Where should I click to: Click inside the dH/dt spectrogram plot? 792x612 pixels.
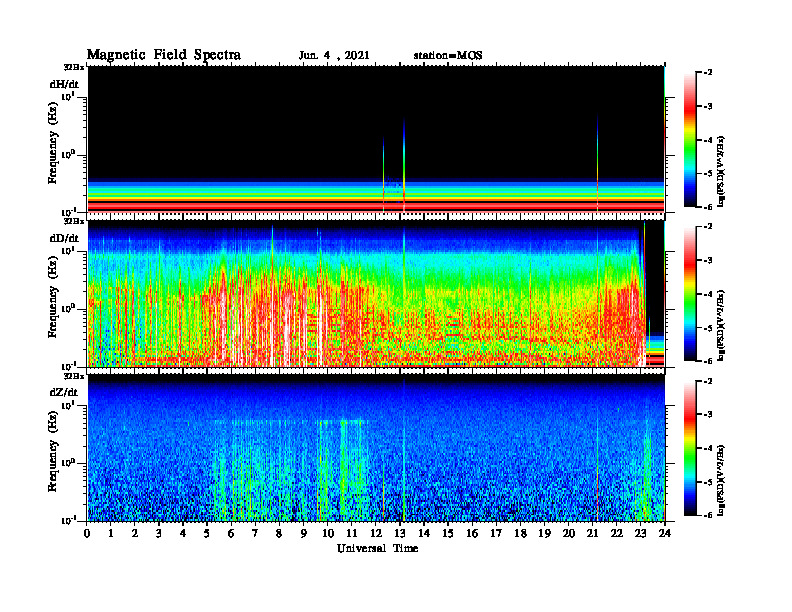376,139
